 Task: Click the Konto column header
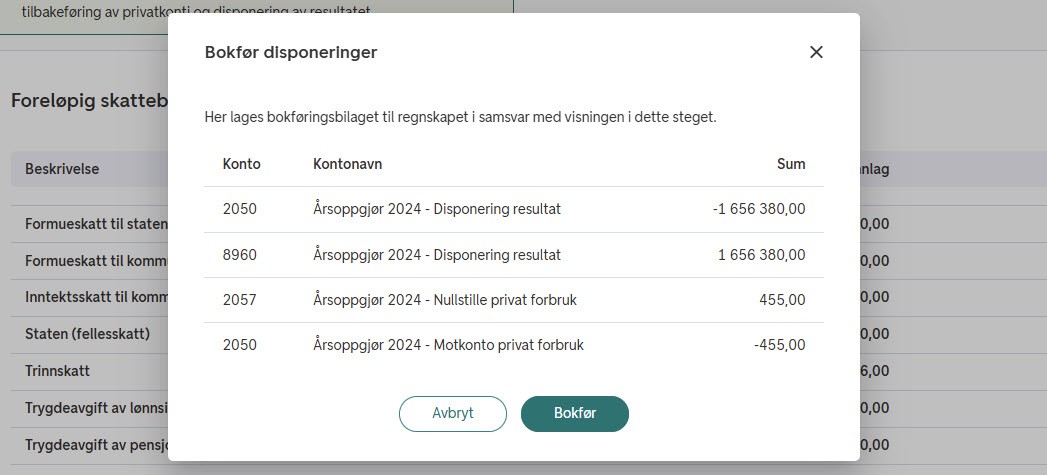coord(239,164)
